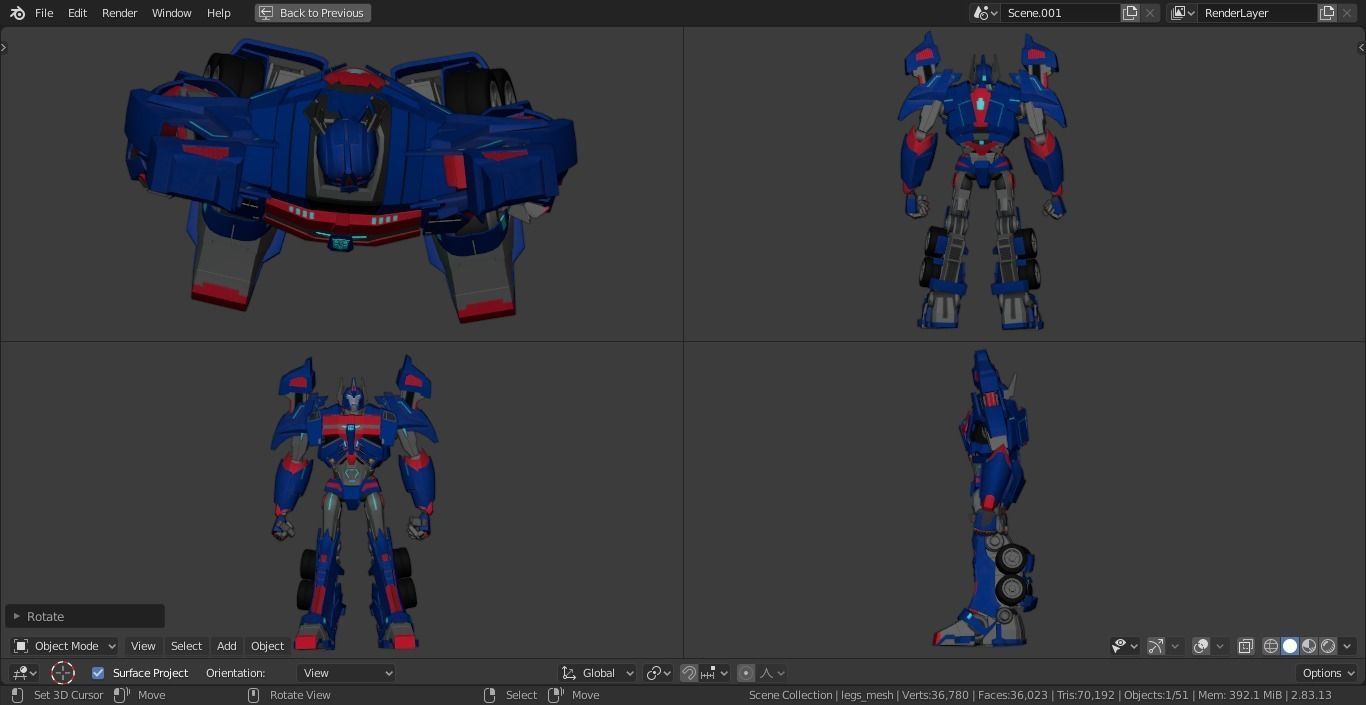1366x705 pixels.
Task: Click the delete scene X icon
Action: pos(1150,13)
